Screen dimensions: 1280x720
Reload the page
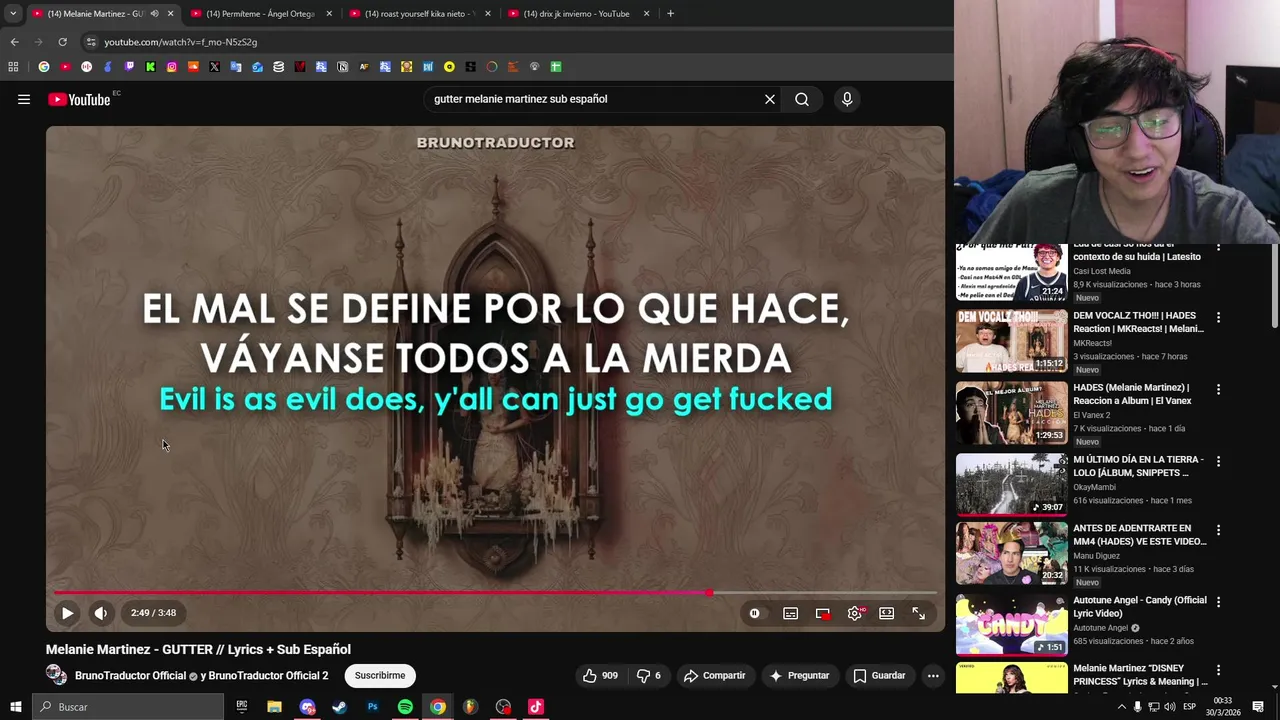tap(62, 42)
